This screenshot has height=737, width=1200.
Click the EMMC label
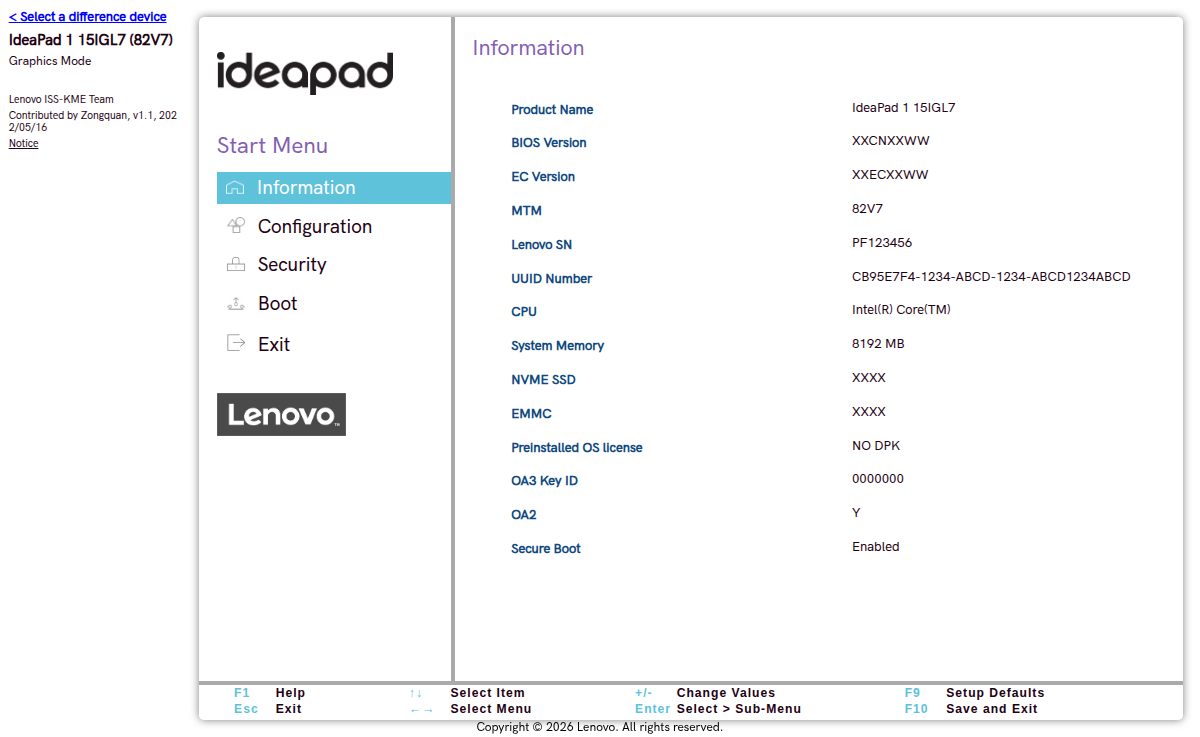tap(531, 414)
